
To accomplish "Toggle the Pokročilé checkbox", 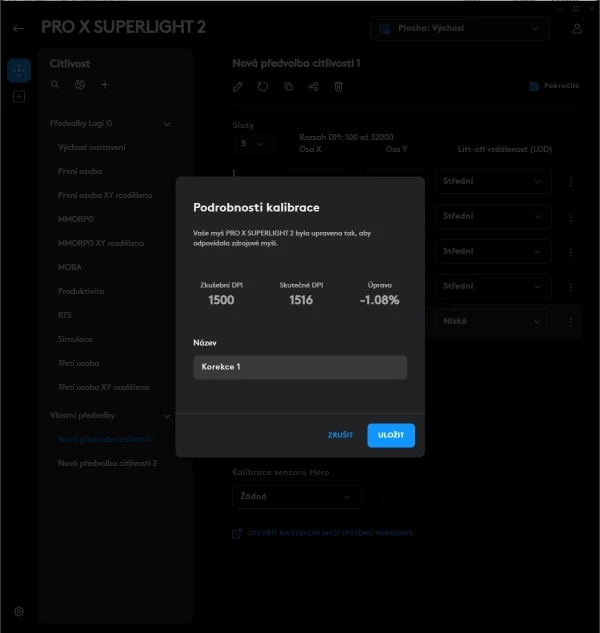I will (534, 86).
